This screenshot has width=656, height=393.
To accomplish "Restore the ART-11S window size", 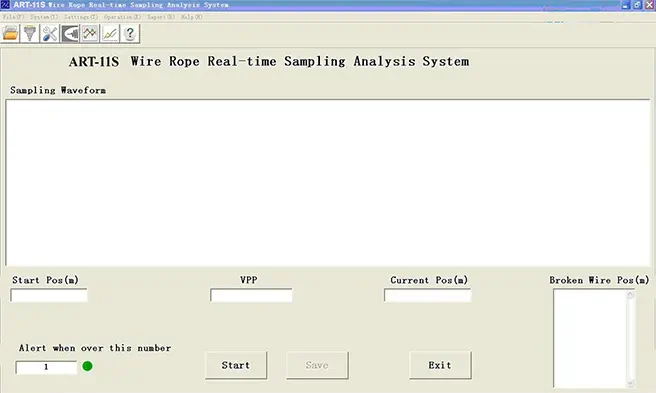I will [637, 5].
